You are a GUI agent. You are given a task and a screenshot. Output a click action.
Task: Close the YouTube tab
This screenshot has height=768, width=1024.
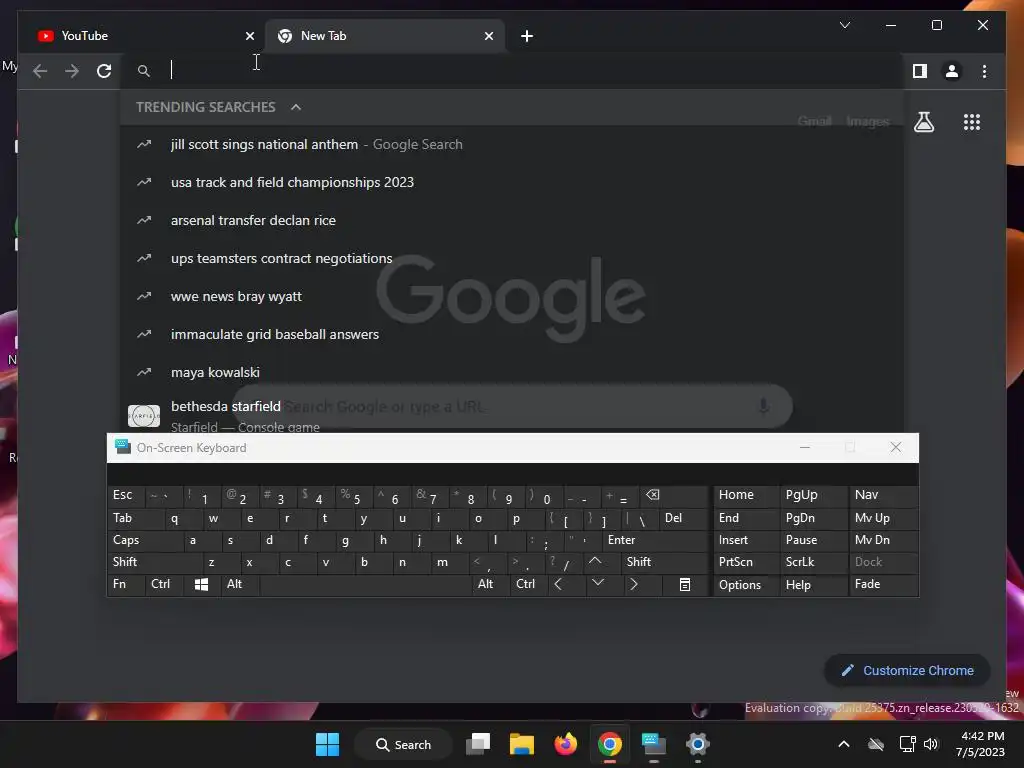(249, 36)
